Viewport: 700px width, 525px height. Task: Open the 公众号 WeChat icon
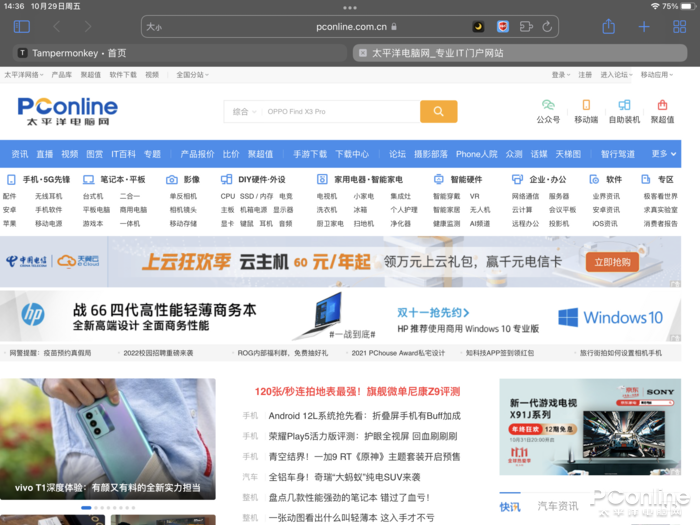548,111
